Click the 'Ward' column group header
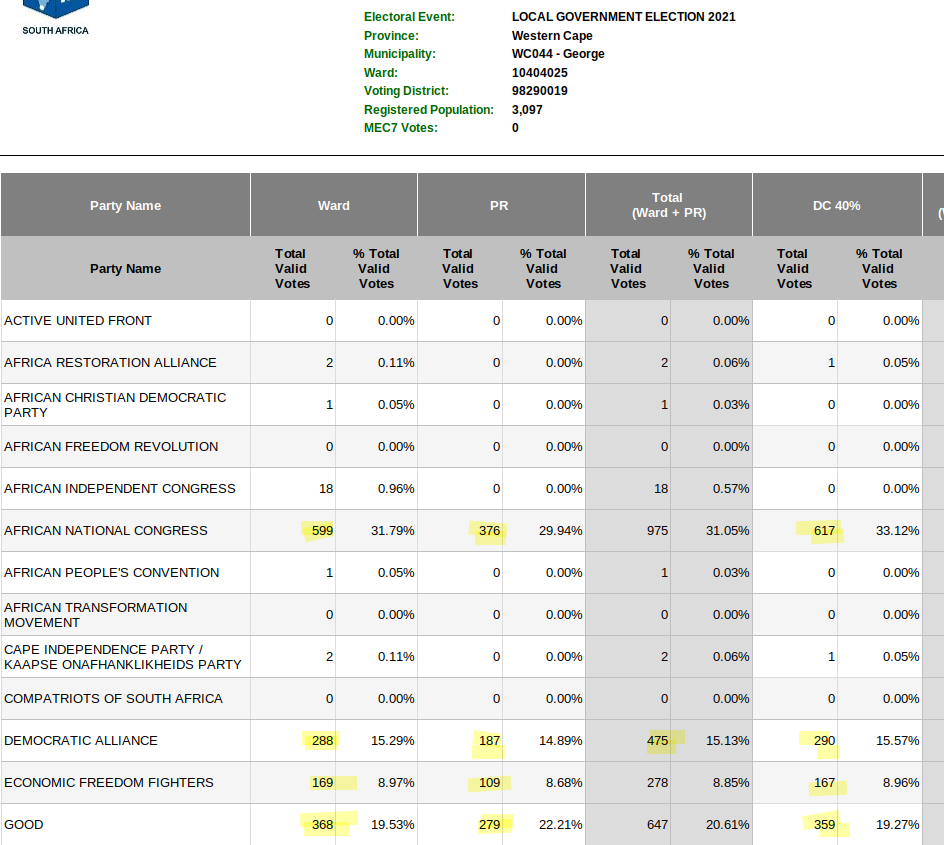This screenshot has width=944, height=845. [x=334, y=205]
